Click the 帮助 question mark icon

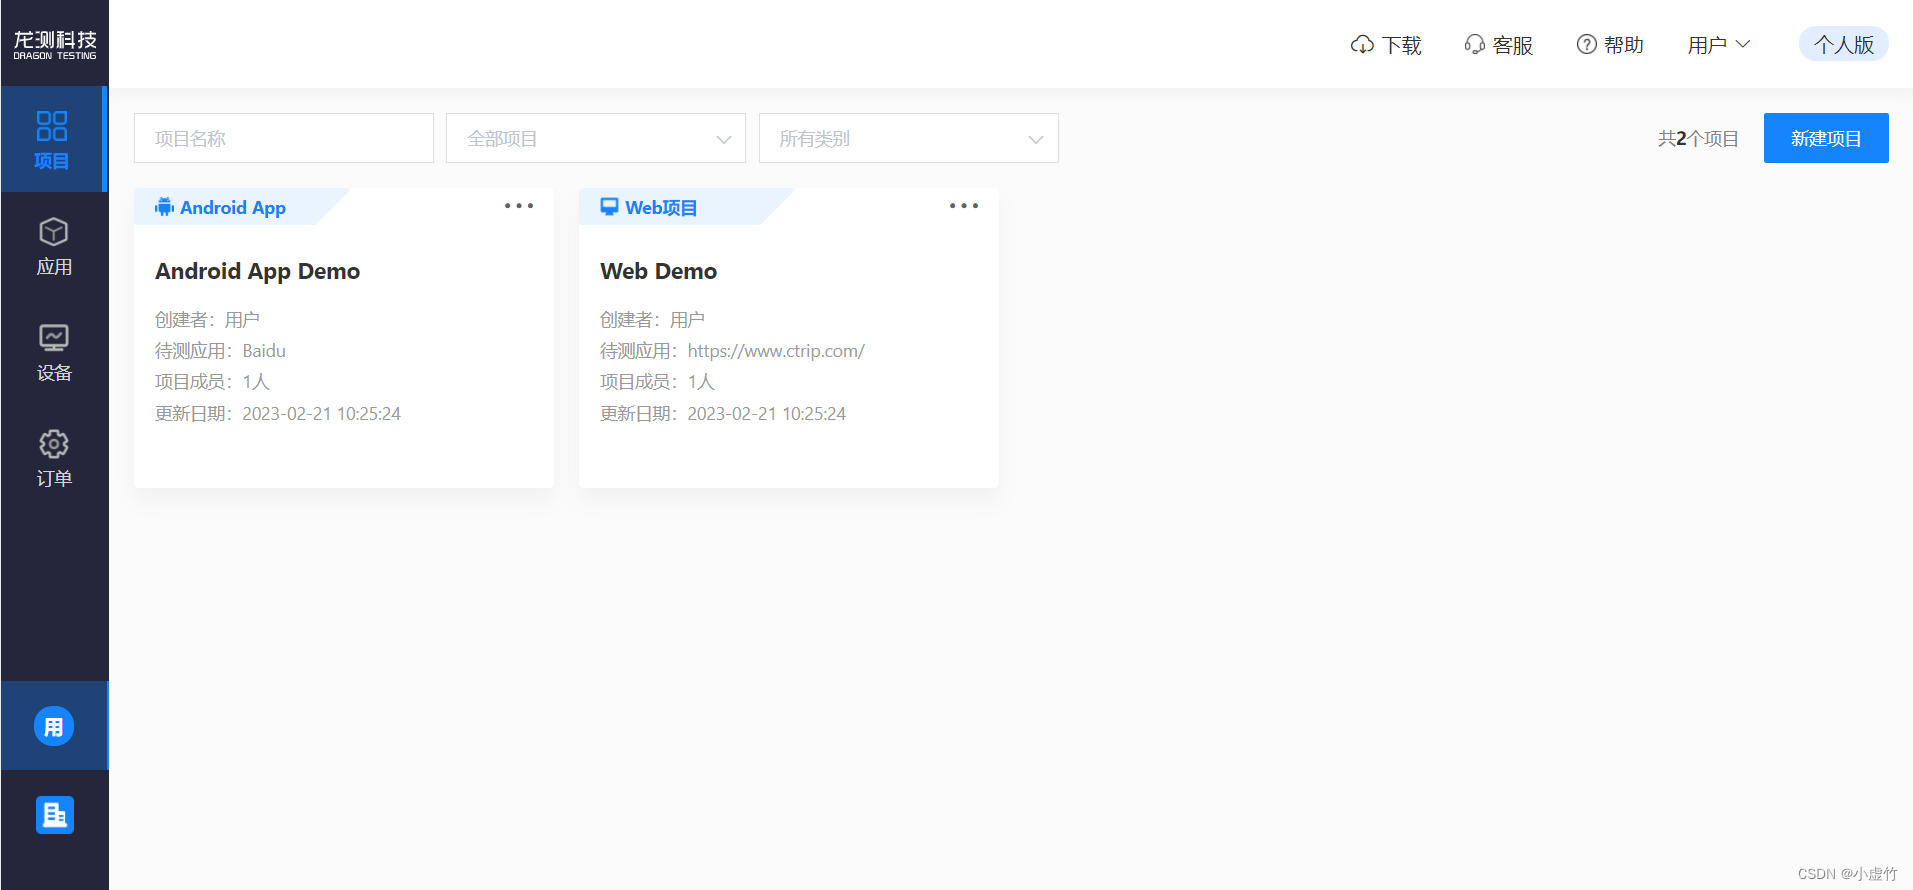point(1587,45)
